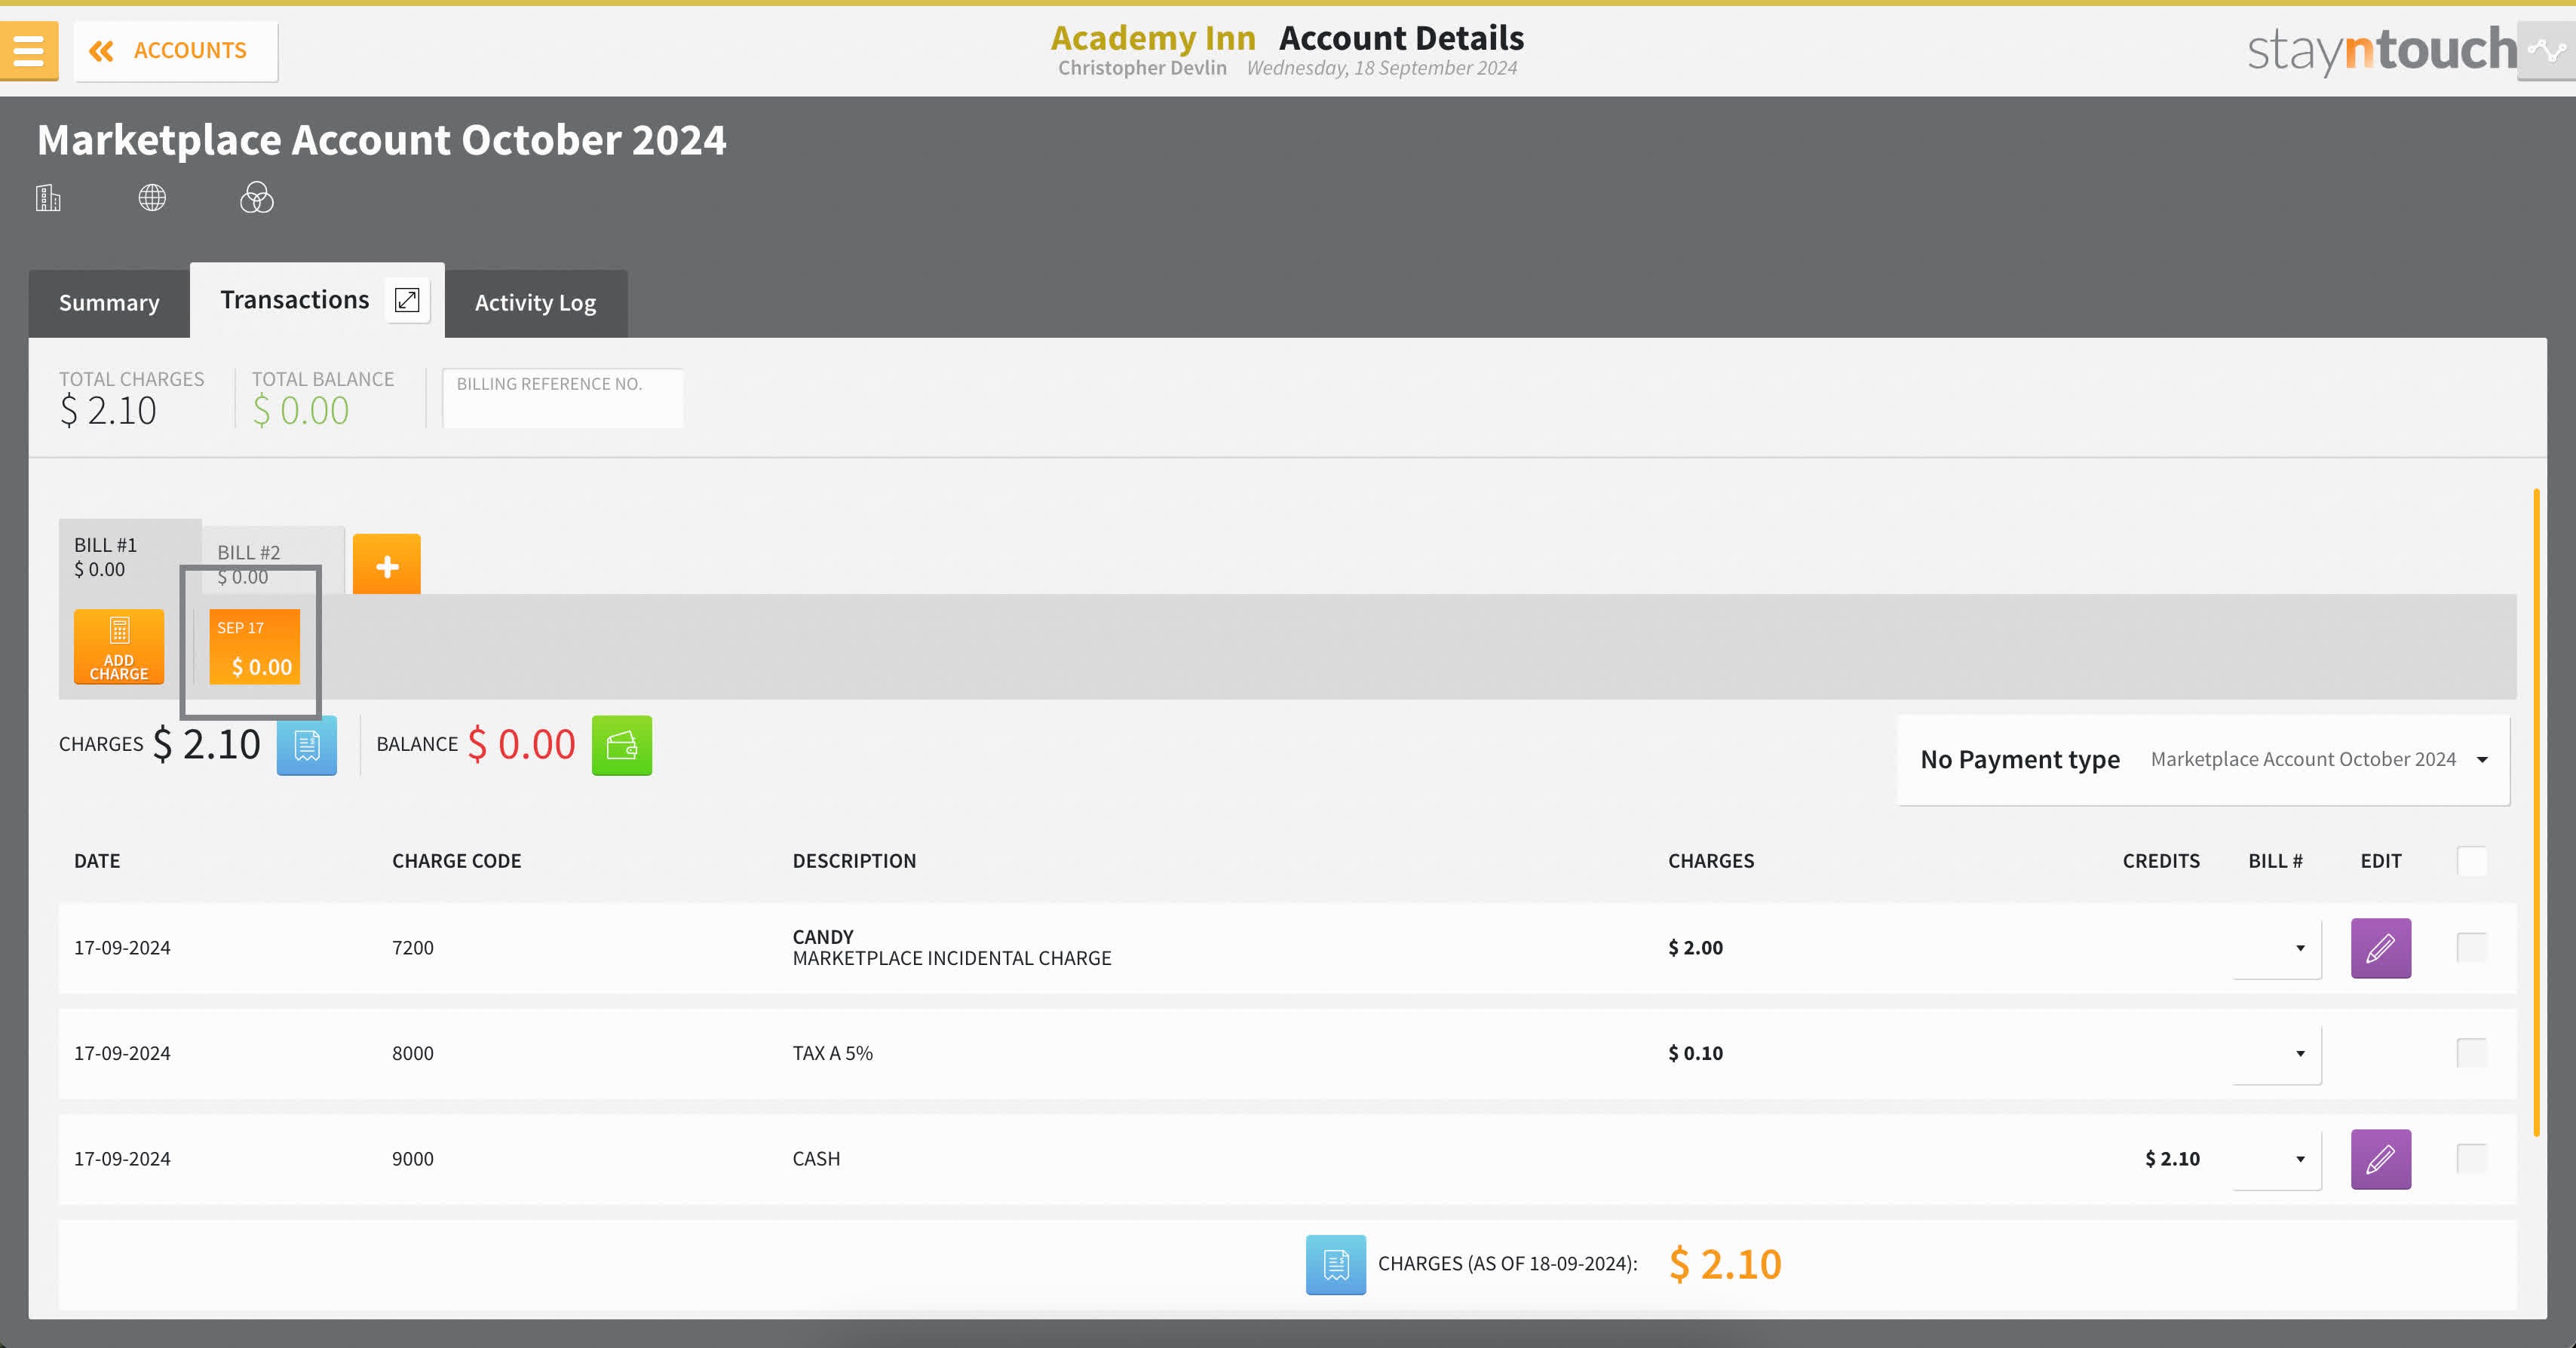The height and width of the screenshot is (1348, 2576).
Task: Go back to Accounts
Action: [176, 50]
